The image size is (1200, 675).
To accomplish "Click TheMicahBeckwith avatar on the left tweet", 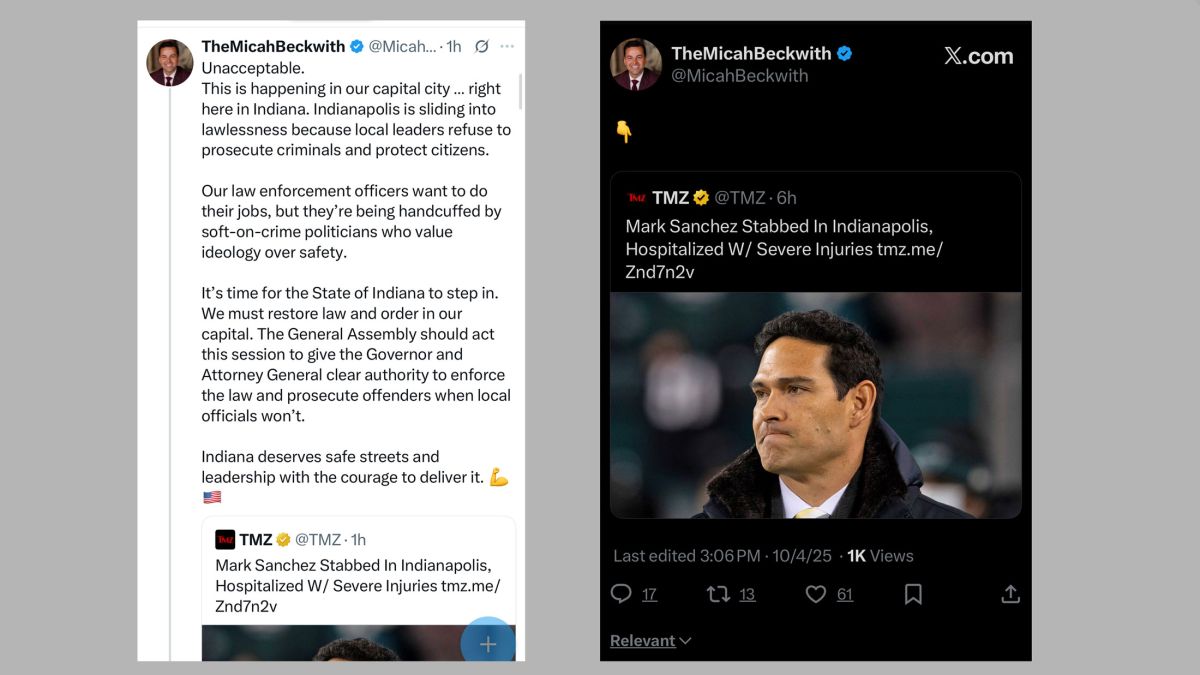I will (x=170, y=63).
